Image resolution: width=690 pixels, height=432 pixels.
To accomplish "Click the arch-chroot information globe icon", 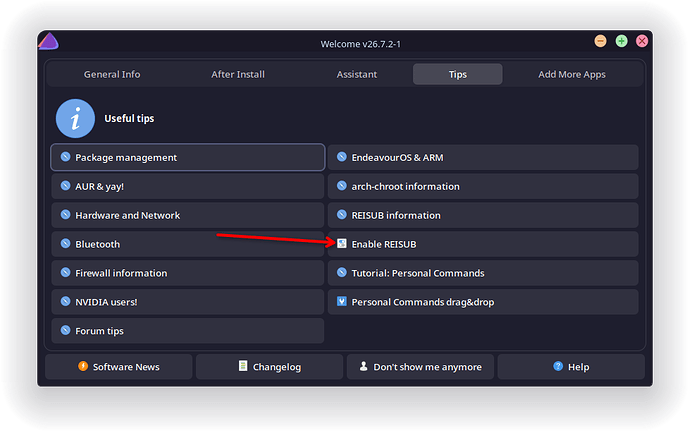I will coord(342,186).
